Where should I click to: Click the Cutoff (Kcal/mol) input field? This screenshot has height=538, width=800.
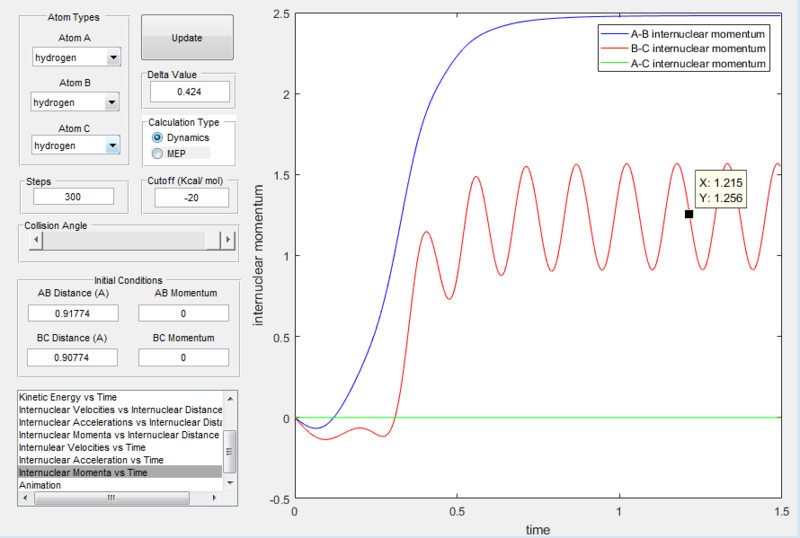[x=191, y=198]
